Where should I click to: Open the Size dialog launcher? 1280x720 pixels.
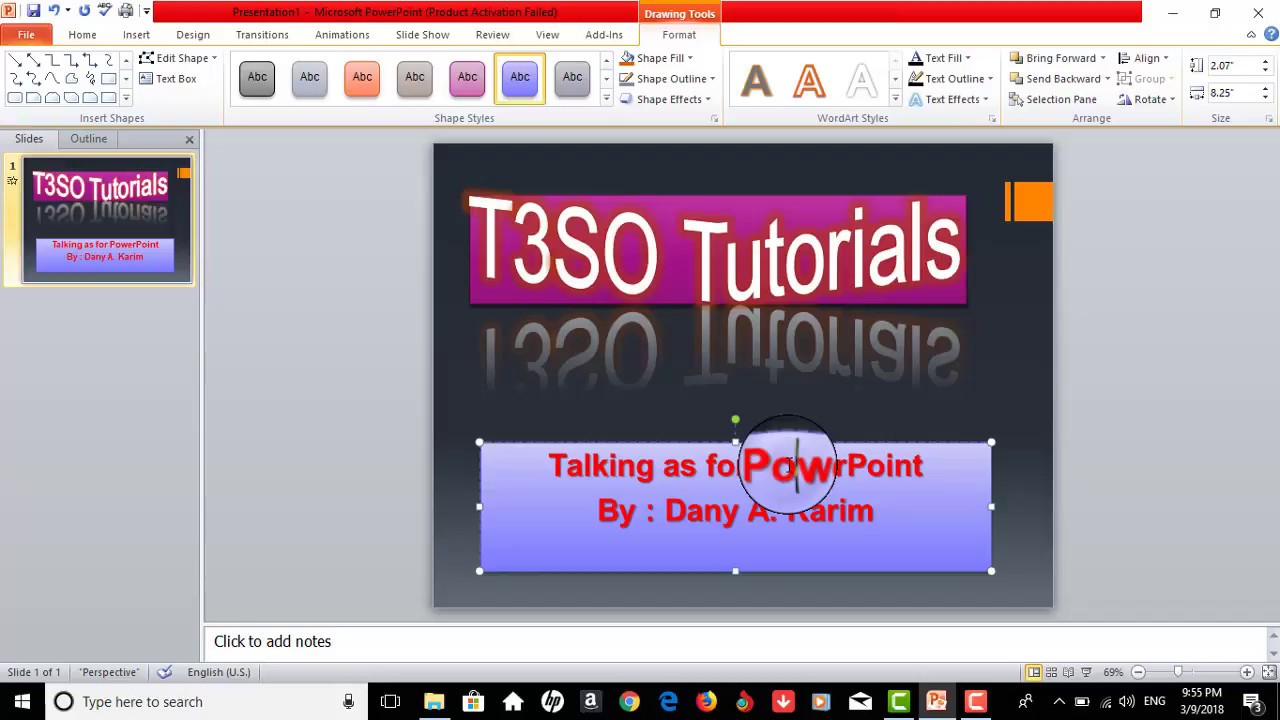1270,119
